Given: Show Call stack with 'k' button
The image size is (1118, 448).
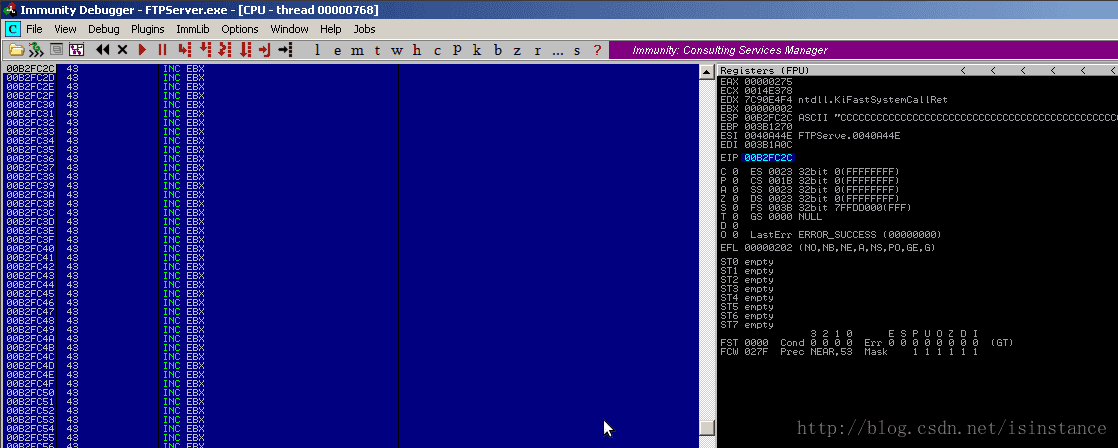Looking at the screenshot, I should tap(477, 50).
